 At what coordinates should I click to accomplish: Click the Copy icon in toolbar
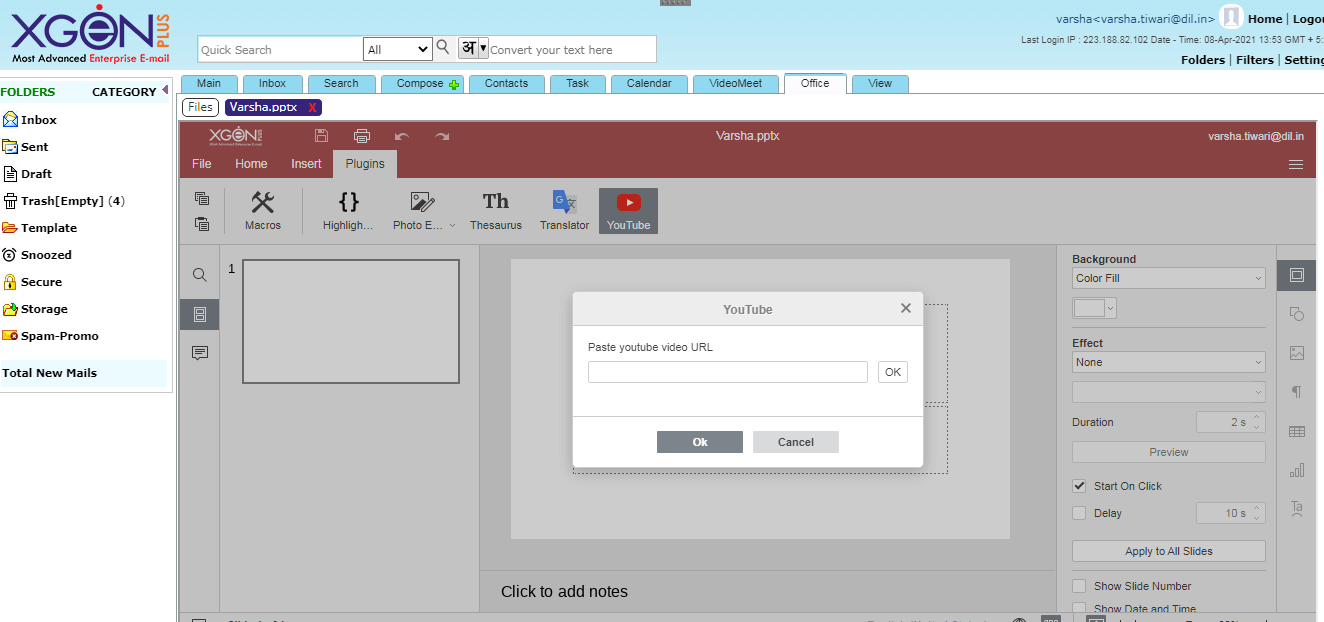202,199
